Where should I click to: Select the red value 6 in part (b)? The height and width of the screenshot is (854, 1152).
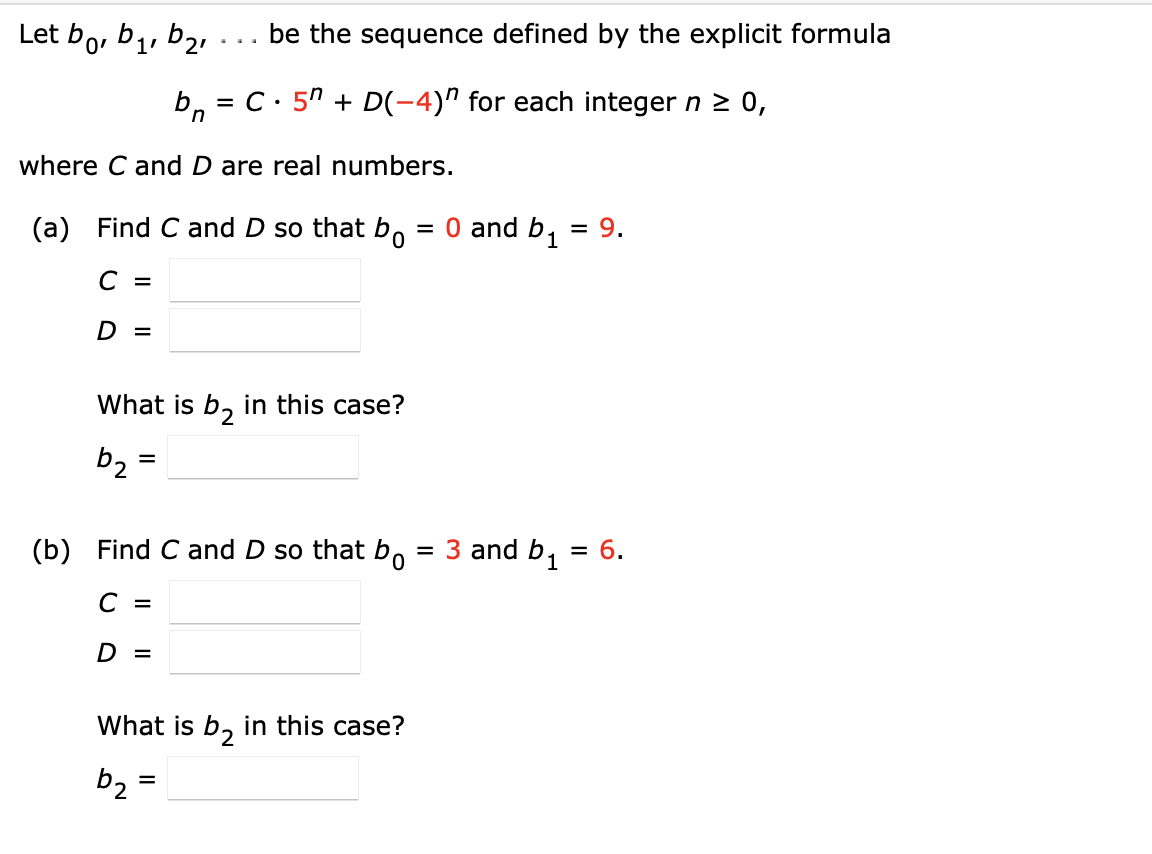tap(606, 550)
